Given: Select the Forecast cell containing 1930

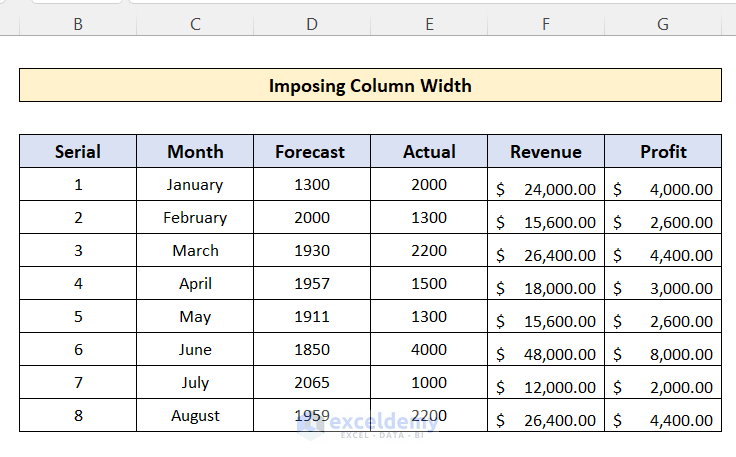Looking at the screenshot, I should tap(312, 250).
